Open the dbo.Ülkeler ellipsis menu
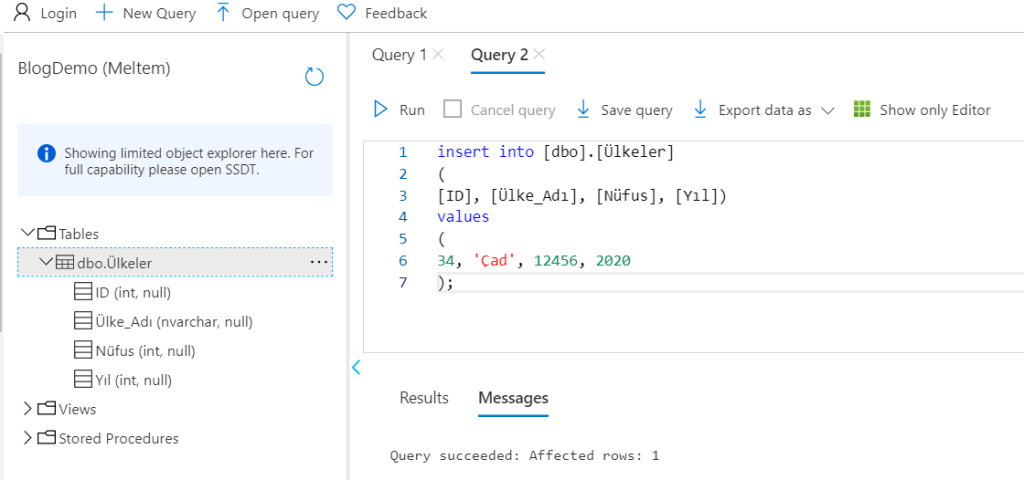This screenshot has height=480, width=1024. 318,262
